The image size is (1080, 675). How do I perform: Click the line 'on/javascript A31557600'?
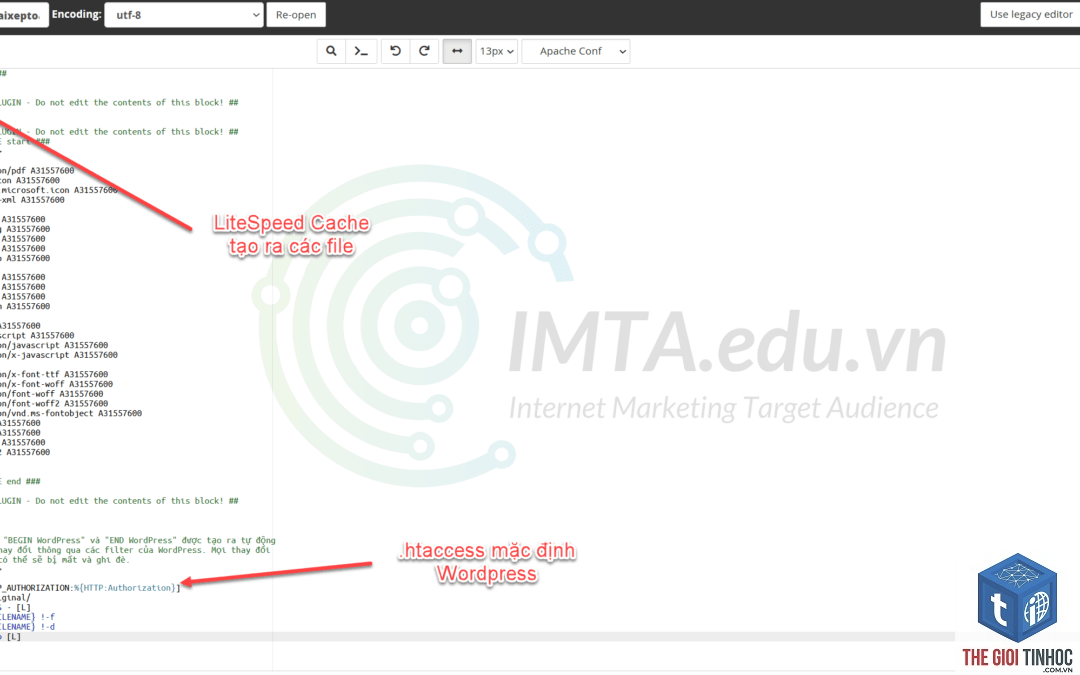point(54,345)
